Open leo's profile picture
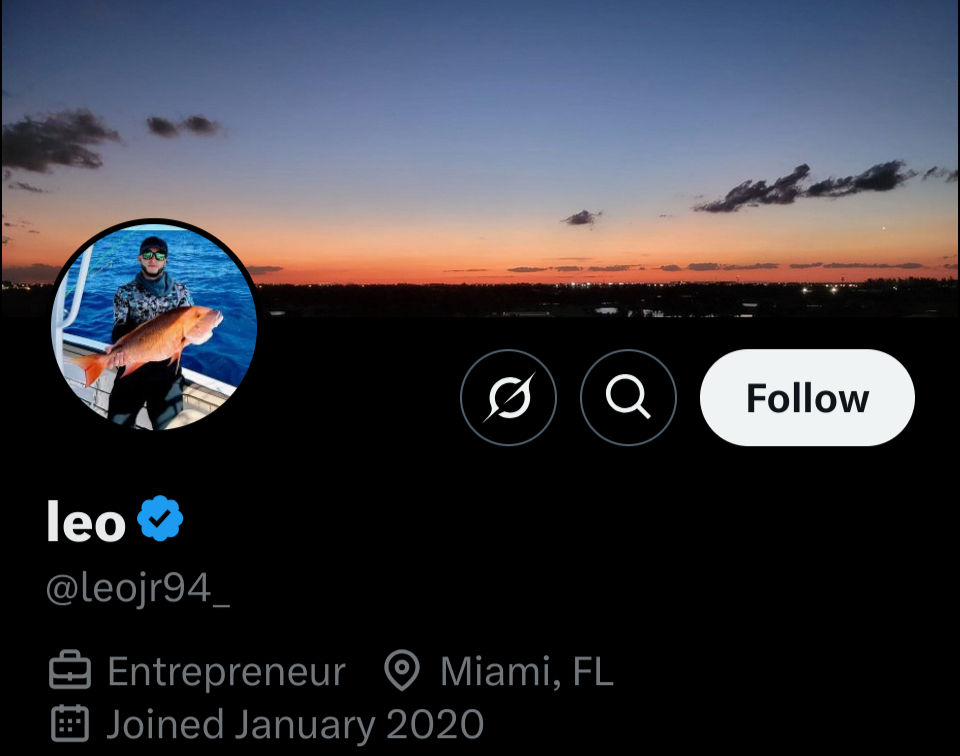The height and width of the screenshot is (756, 960). tap(154, 325)
